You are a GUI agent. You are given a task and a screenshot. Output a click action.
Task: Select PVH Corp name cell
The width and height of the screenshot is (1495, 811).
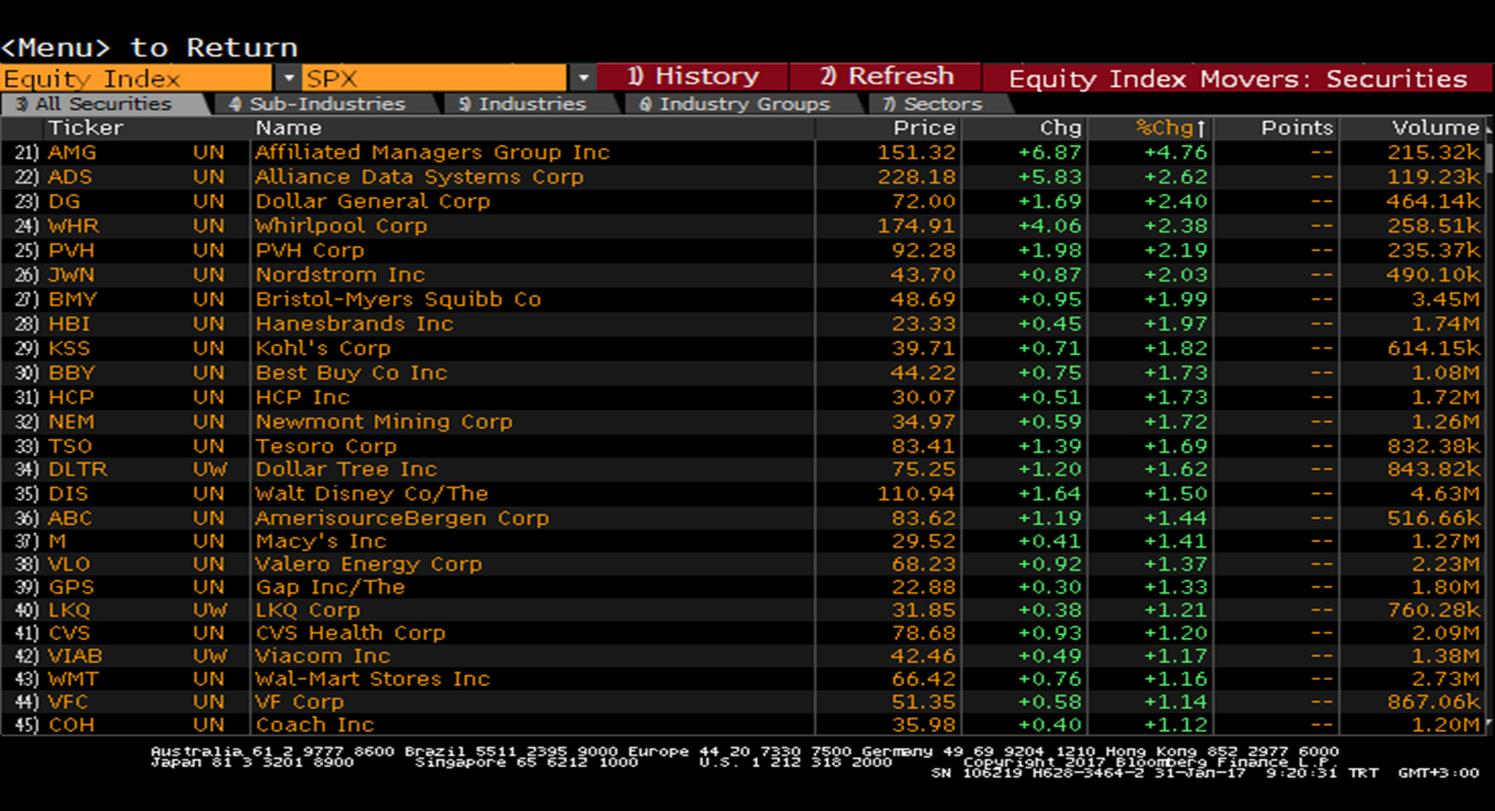[x=309, y=250]
